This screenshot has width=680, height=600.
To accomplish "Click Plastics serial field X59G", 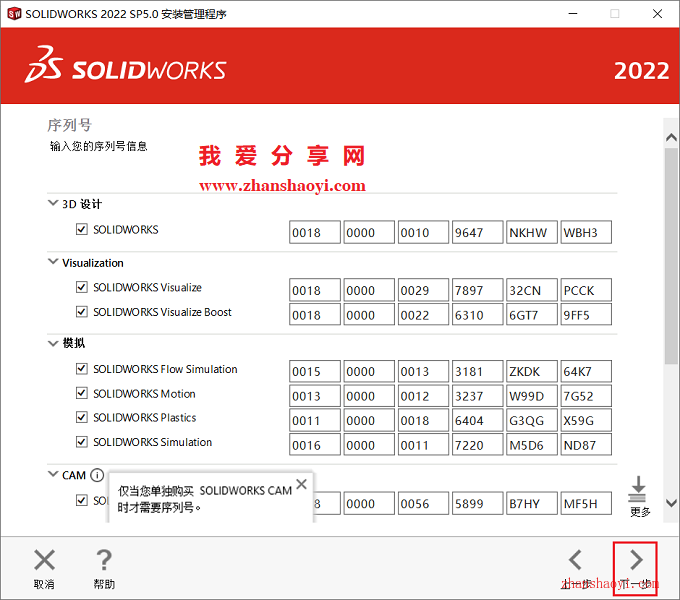I will pyautogui.click(x=586, y=420).
